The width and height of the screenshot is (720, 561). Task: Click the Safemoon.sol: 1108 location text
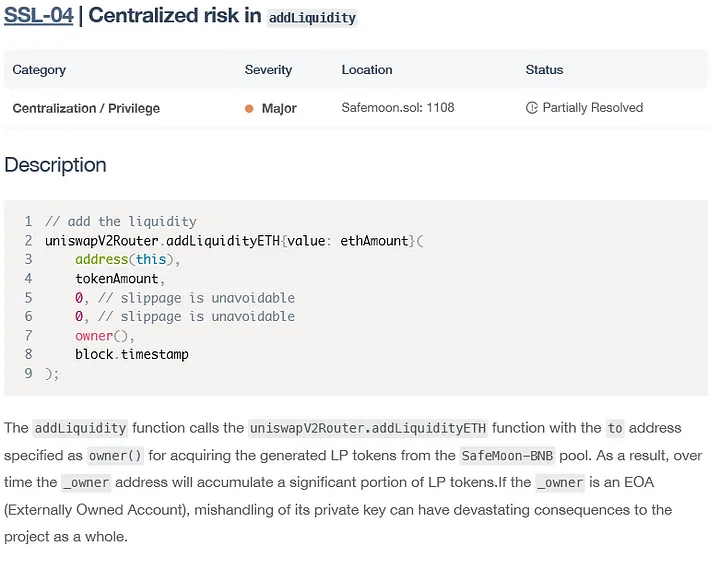[x=398, y=107]
